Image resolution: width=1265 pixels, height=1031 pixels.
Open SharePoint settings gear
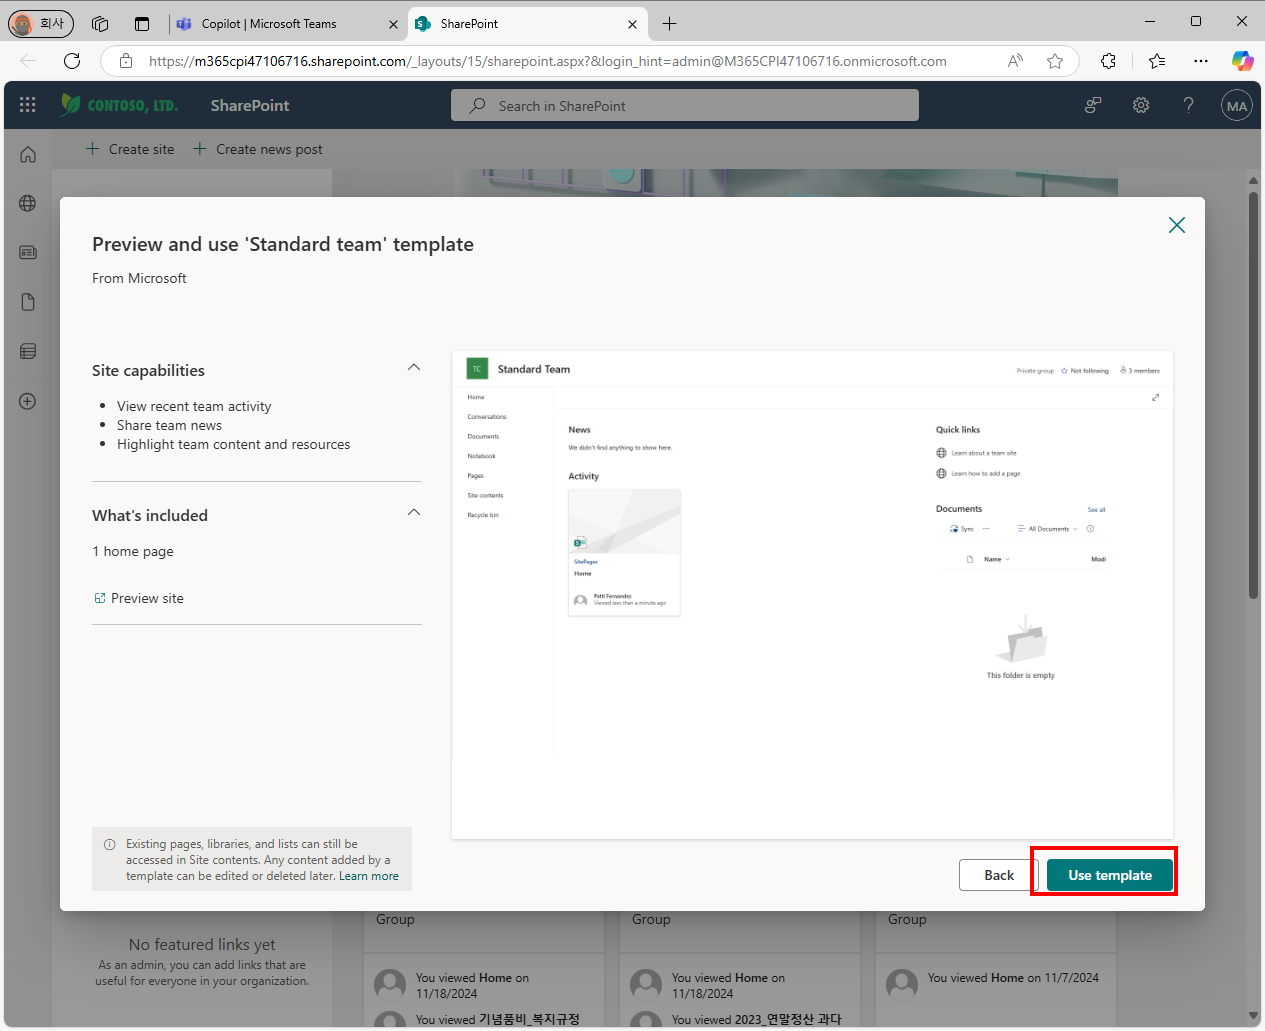coord(1141,105)
